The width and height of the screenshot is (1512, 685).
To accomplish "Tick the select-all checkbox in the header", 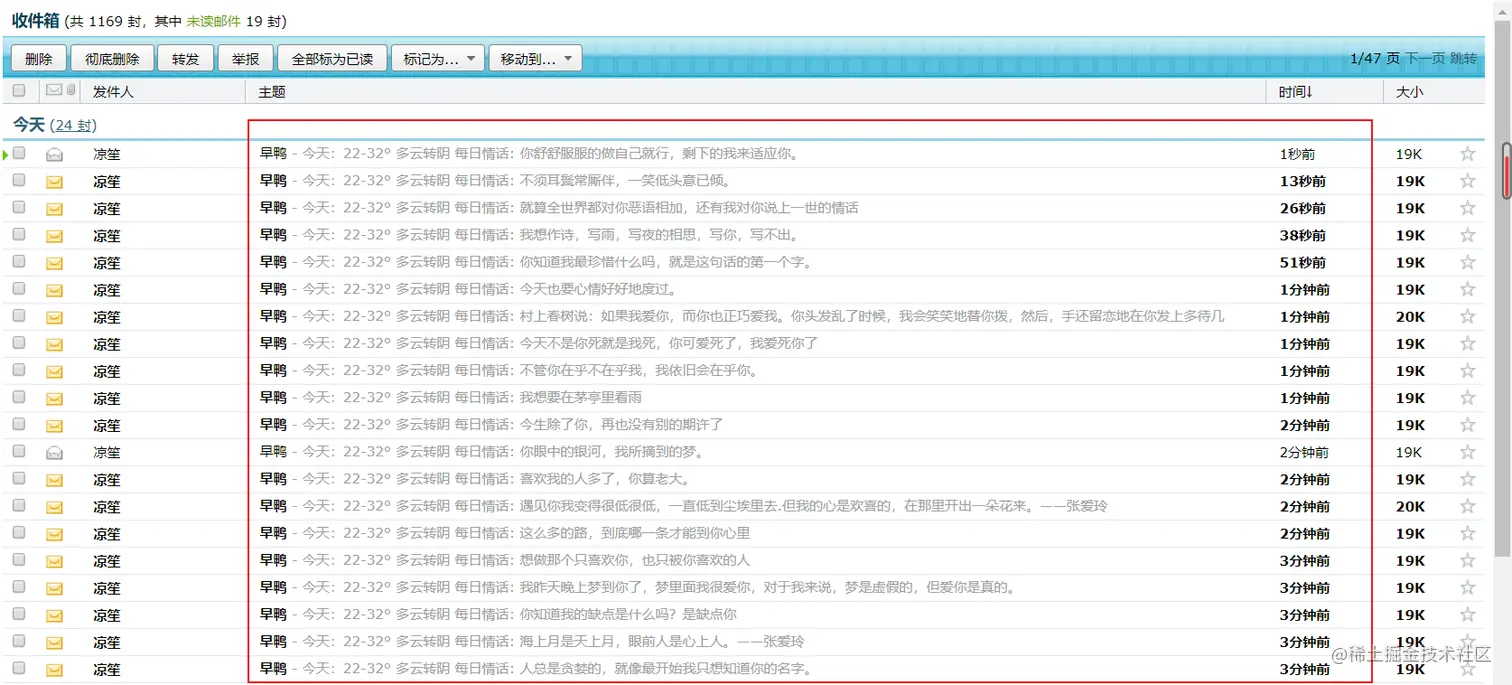I will 19,90.
